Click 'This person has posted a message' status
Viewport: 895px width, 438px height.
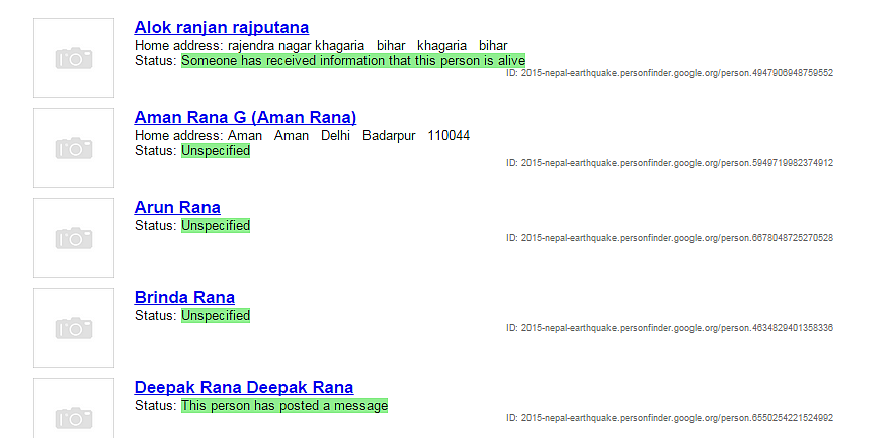click(284, 406)
